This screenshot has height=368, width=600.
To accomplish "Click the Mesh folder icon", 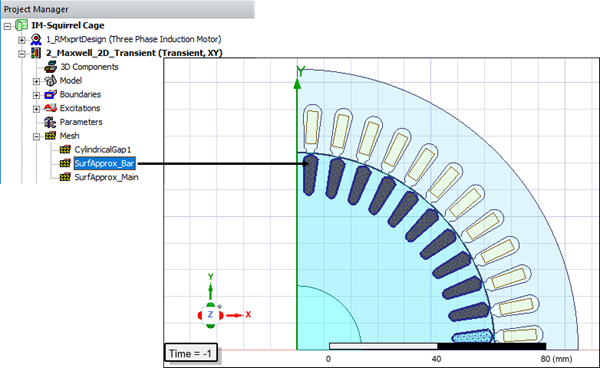I will click(51, 136).
